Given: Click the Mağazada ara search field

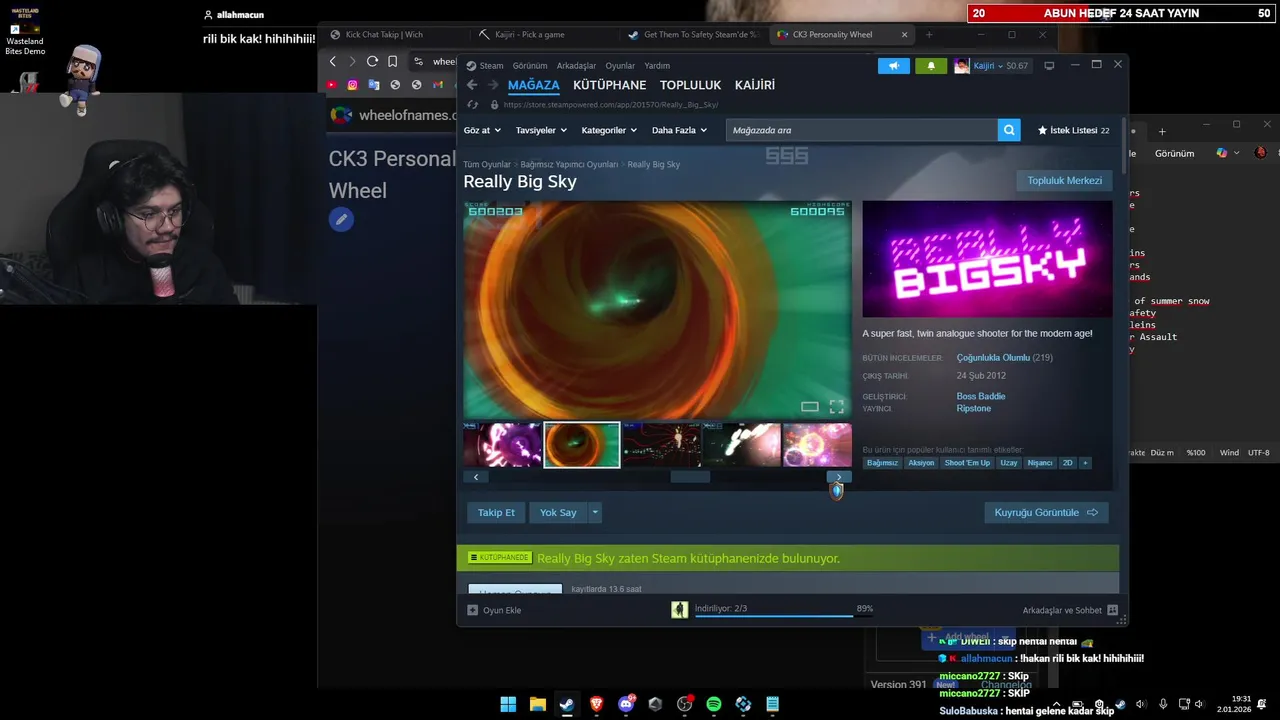Looking at the screenshot, I should (x=862, y=130).
